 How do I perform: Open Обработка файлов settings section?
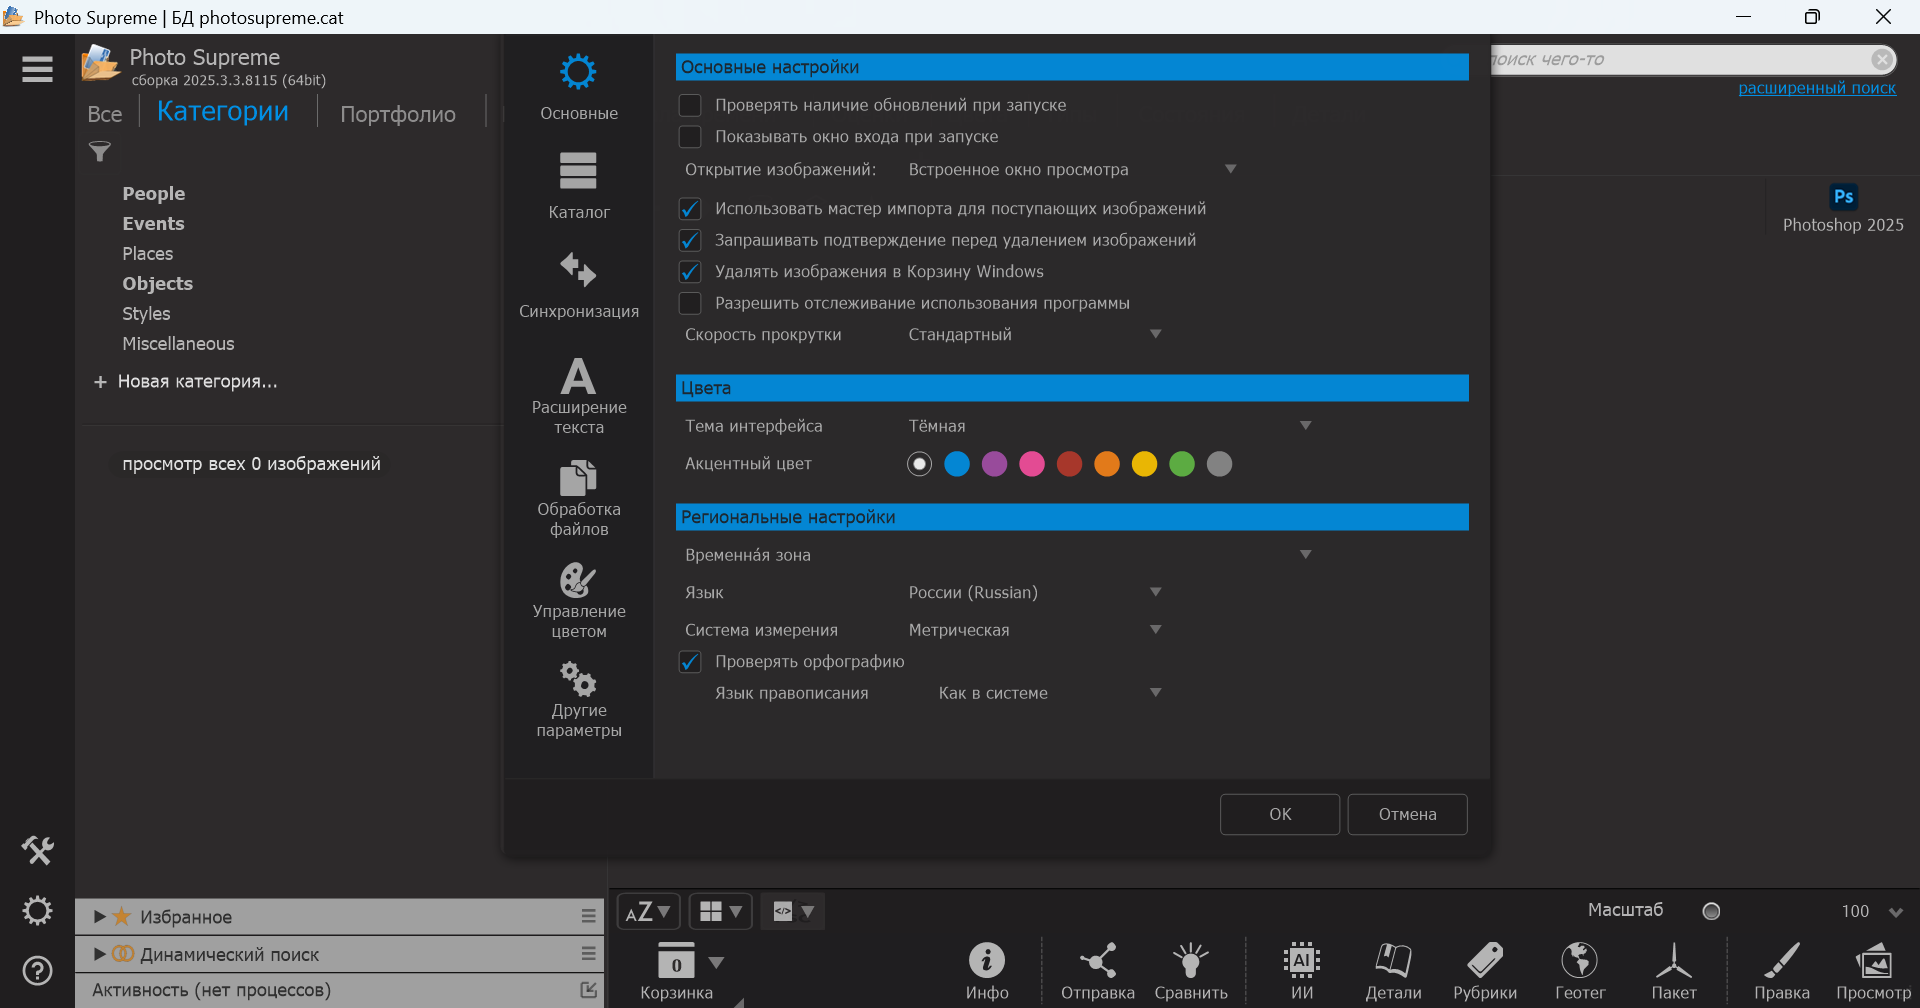tap(578, 497)
